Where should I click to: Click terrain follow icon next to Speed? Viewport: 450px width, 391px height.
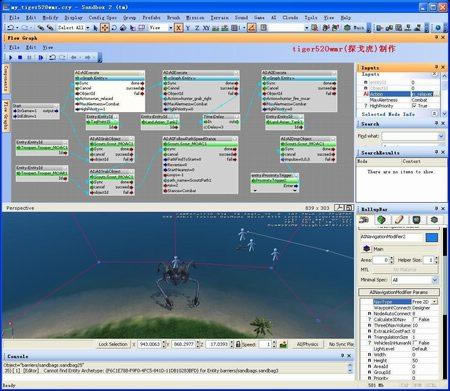click(x=283, y=344)
